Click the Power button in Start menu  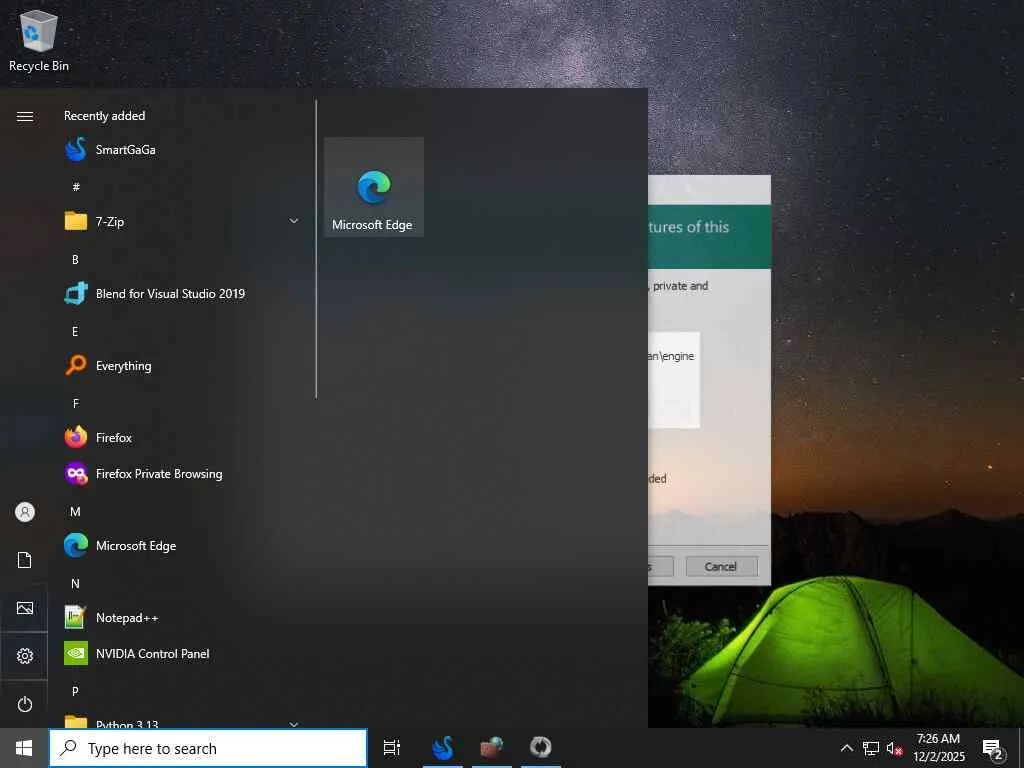coord(25,704)
